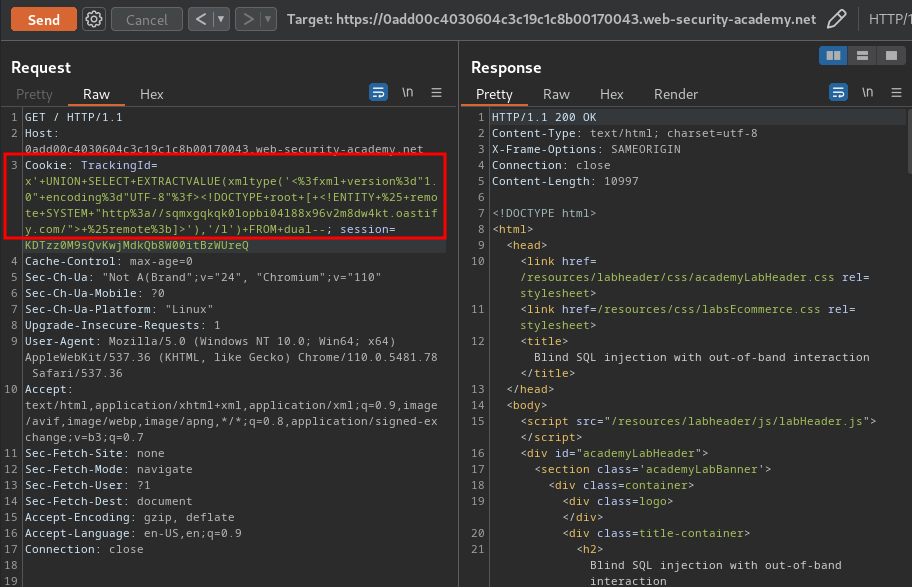Click the HTTP/1.1 200 OK status line

pos(544,117)
